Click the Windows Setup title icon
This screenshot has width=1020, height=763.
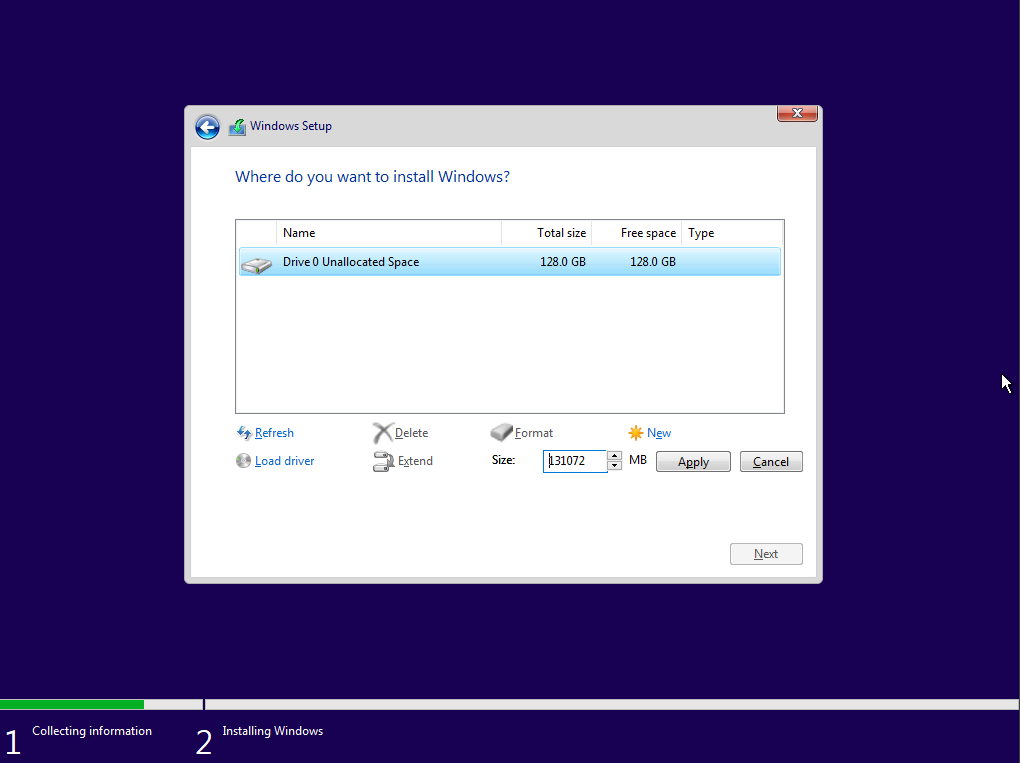[237, 127]
